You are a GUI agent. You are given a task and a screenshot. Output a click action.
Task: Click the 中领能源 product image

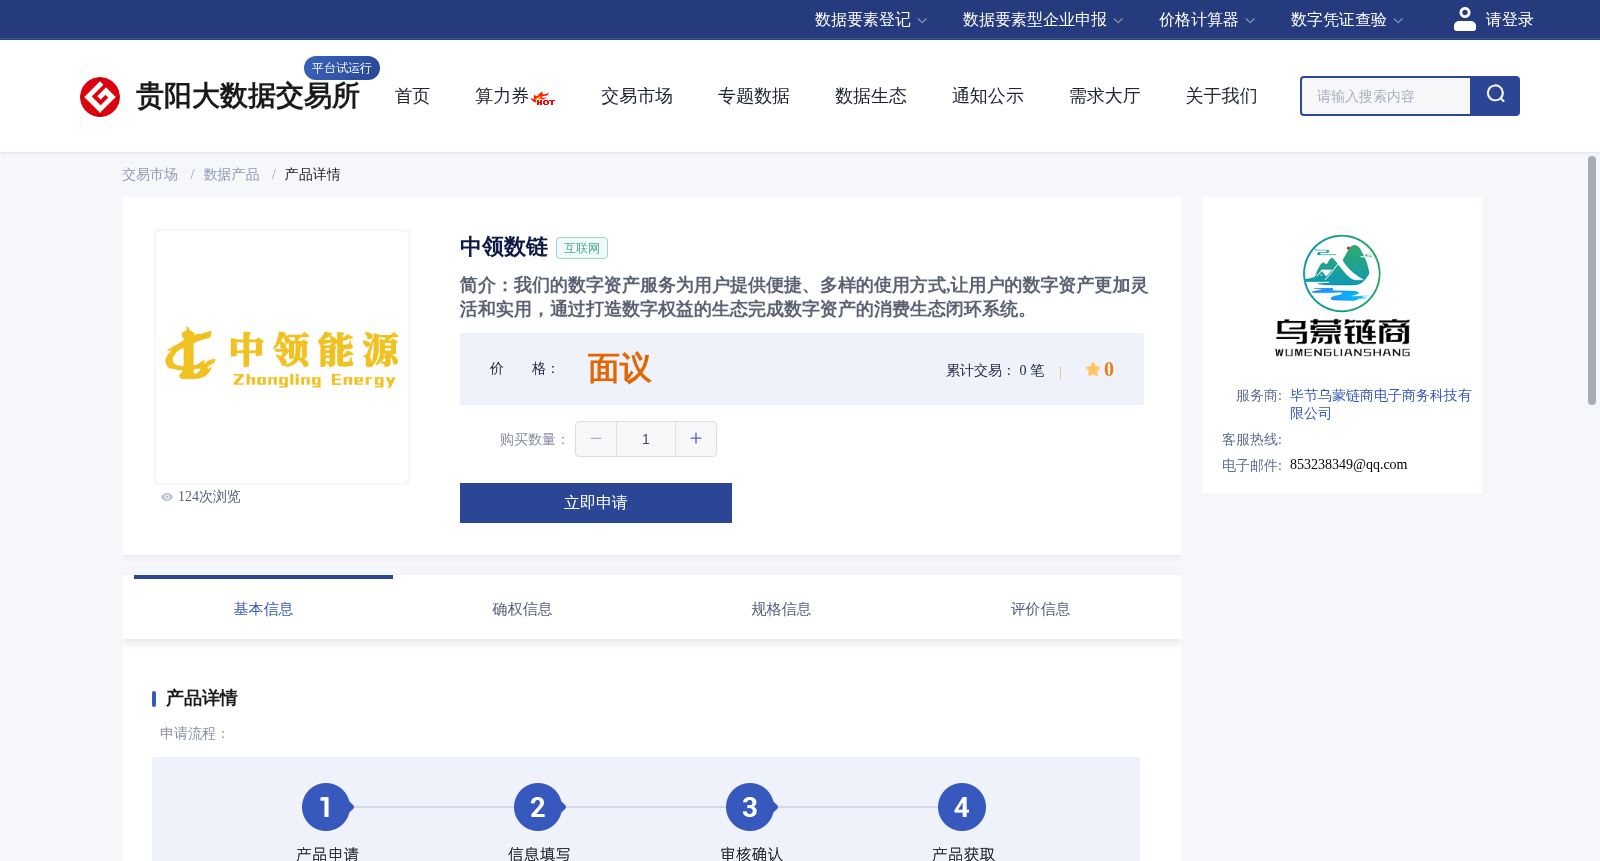(282, 357)
